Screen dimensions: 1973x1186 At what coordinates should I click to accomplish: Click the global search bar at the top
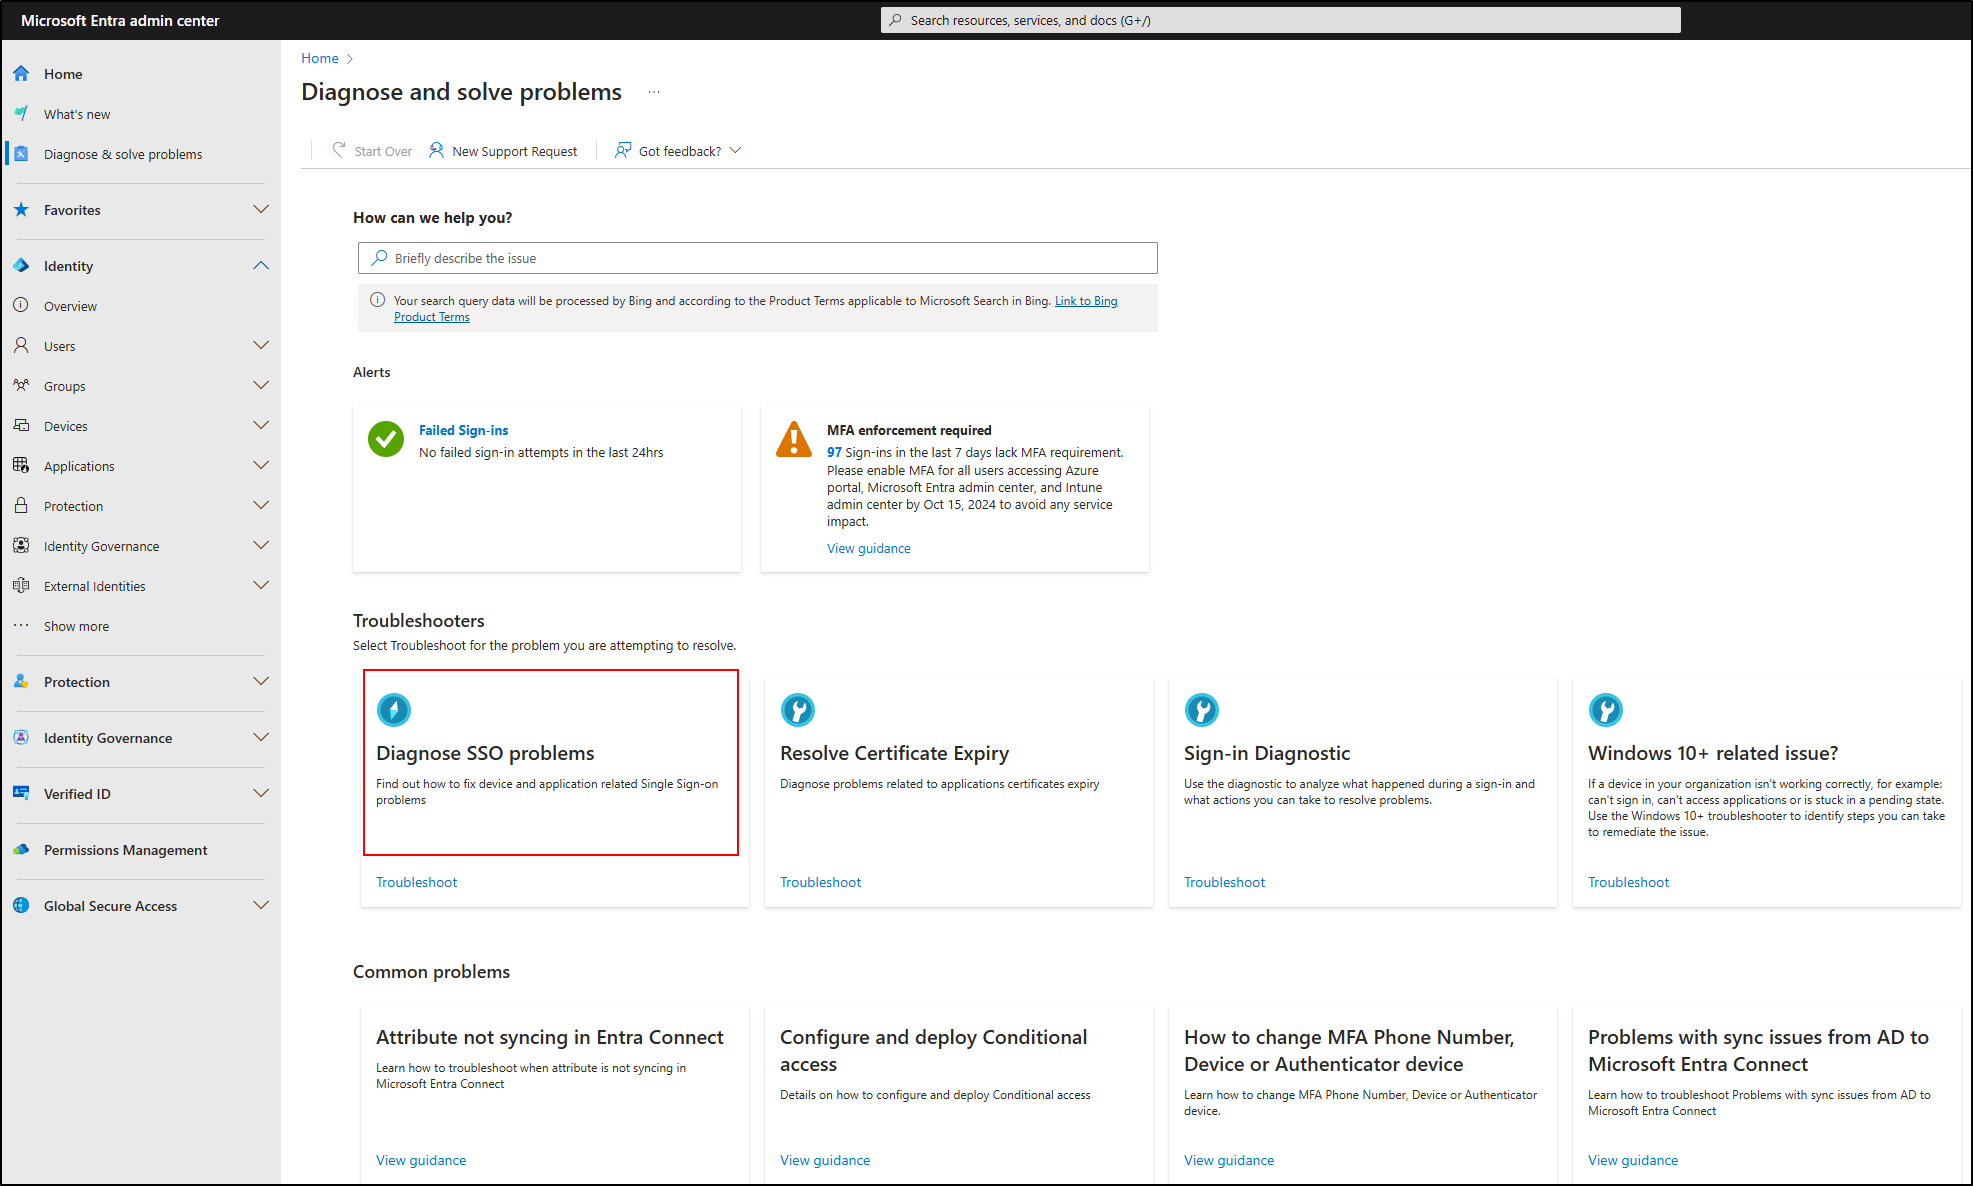[1279, 19]
